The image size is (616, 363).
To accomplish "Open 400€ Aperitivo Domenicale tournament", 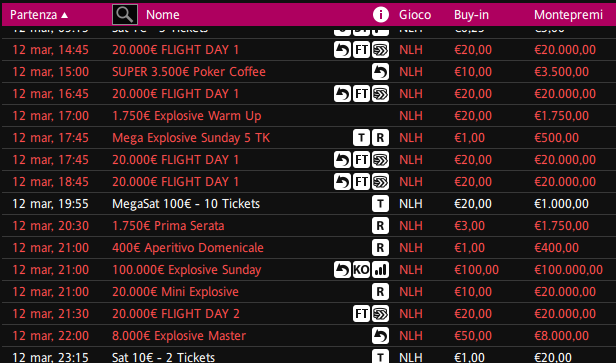I will pos(188,248).
